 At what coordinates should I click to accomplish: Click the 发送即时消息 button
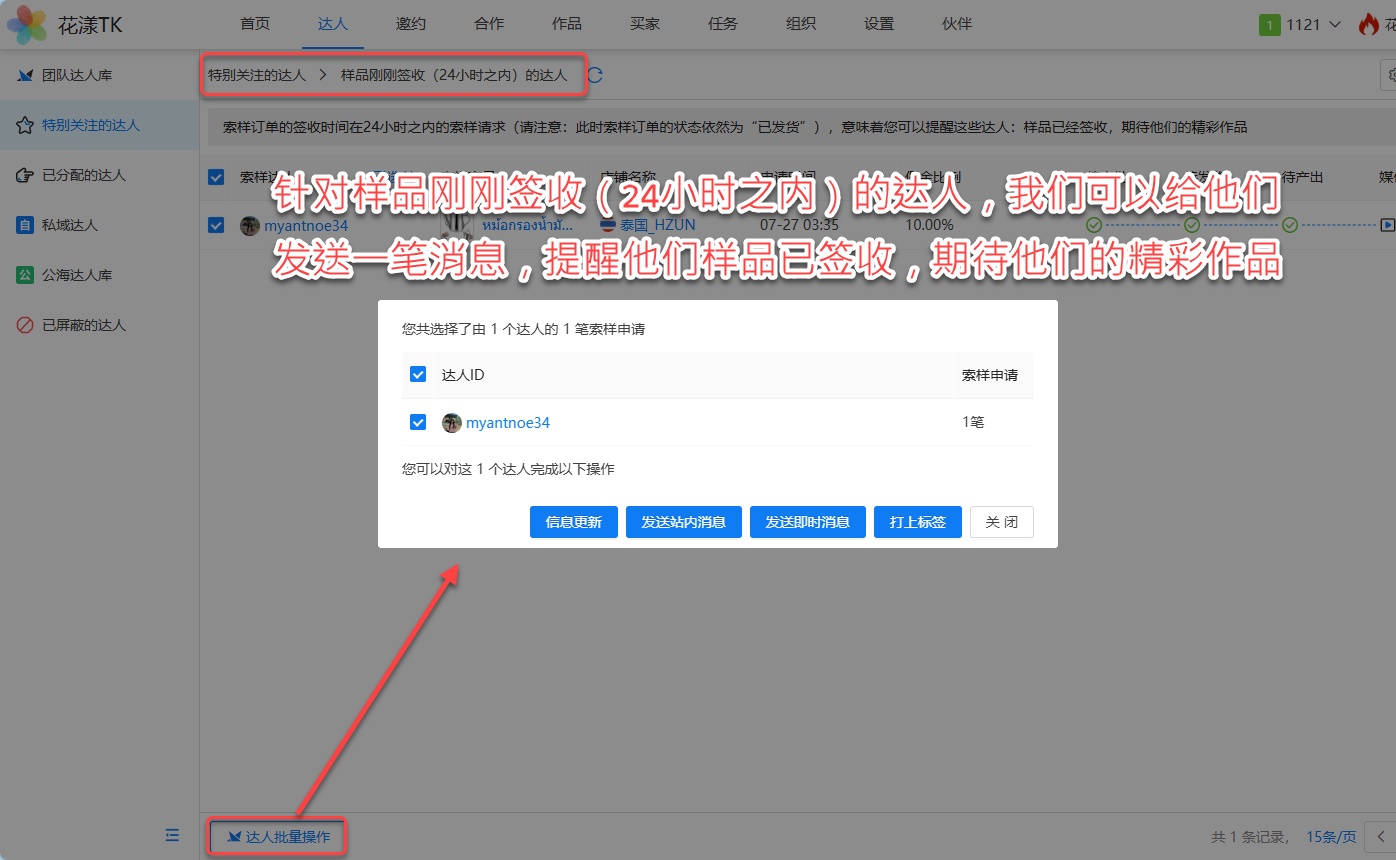[x=807, y=522]
